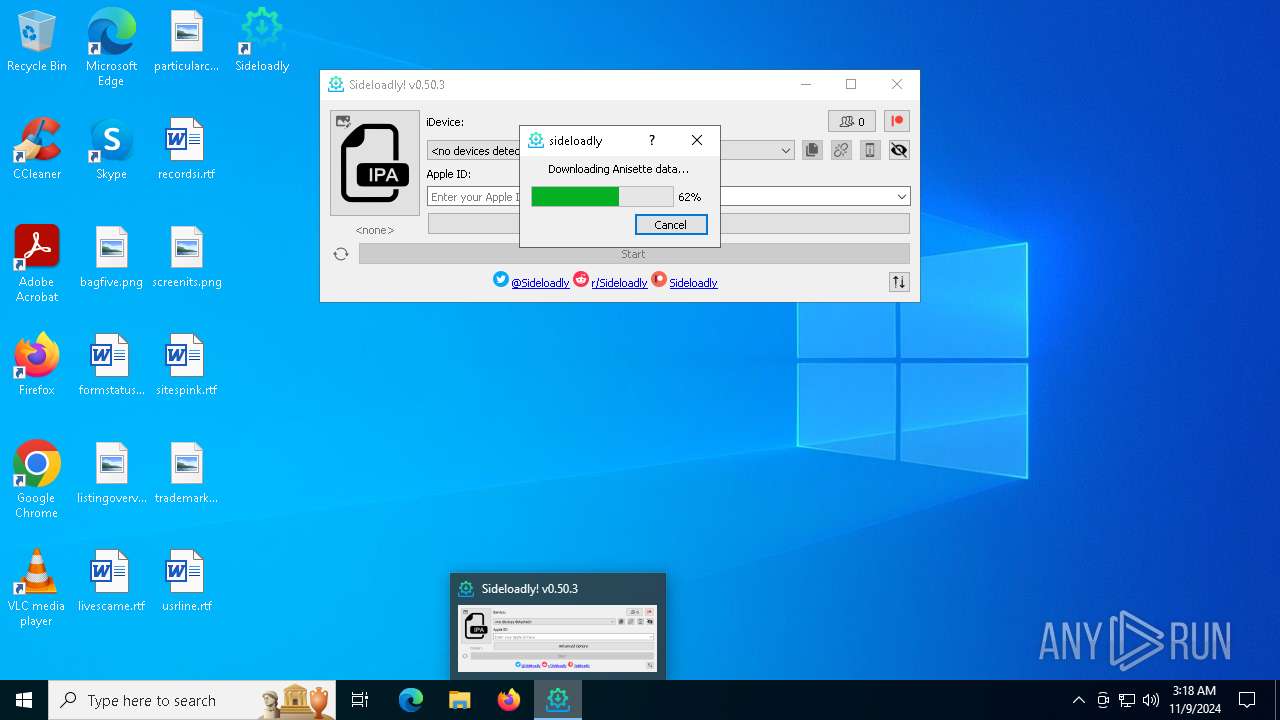1280x720 pixels.
Task: Select the sitespink.rtf desktop file
Action: click(186, 366)
